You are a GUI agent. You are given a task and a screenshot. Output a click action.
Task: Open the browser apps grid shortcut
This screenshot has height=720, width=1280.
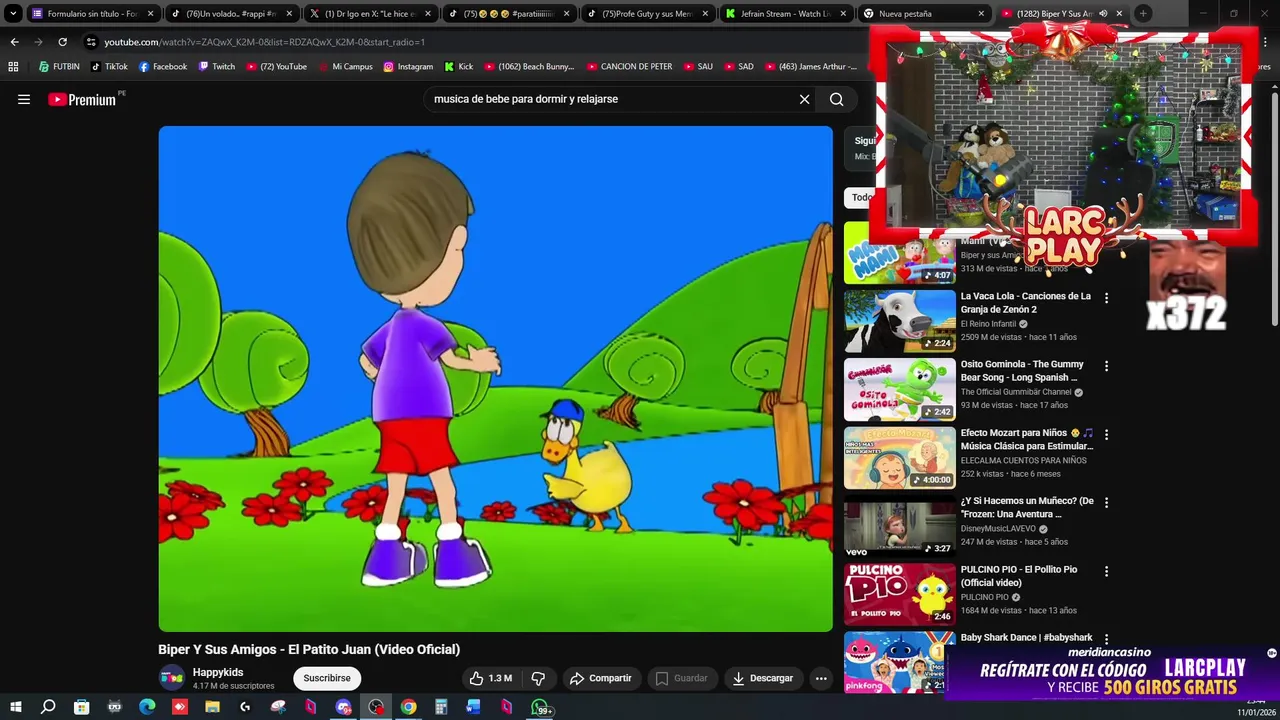click(13, 67)
